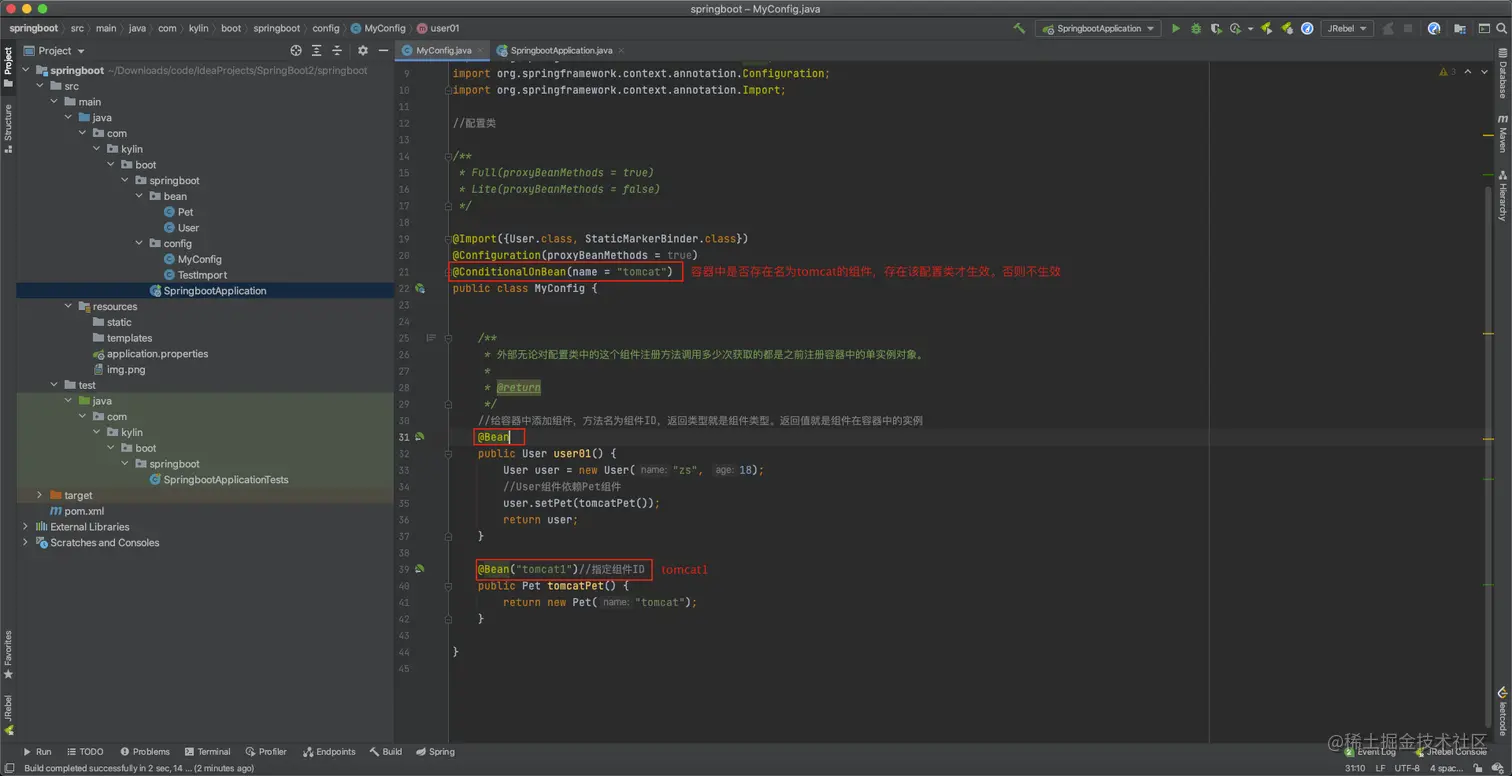Open the leetcode side panel
This screenshot has width=1512, height=776.
coord(1502,711)
